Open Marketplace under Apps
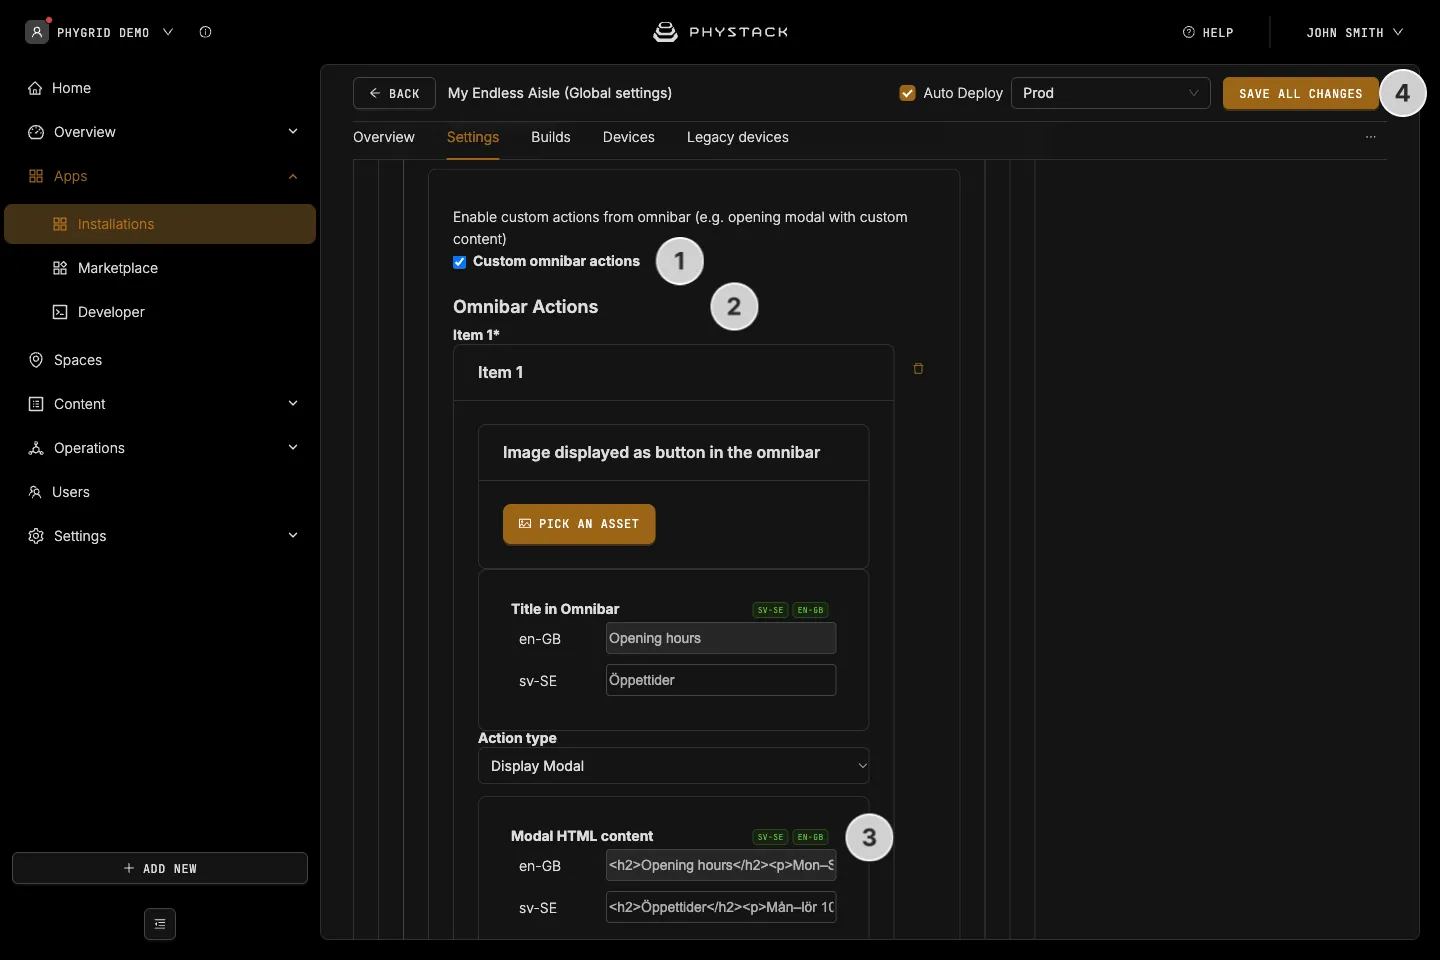This screenshot has height=960, width=1440. click(160, 268)
